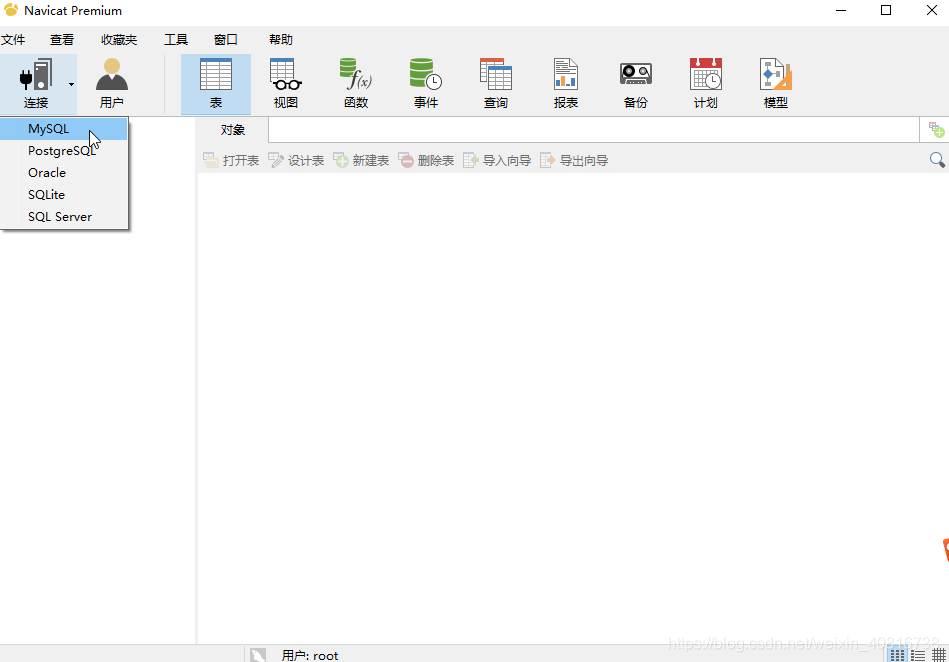Open the View (视图) toolbar icon

click(x=286, y=84)
